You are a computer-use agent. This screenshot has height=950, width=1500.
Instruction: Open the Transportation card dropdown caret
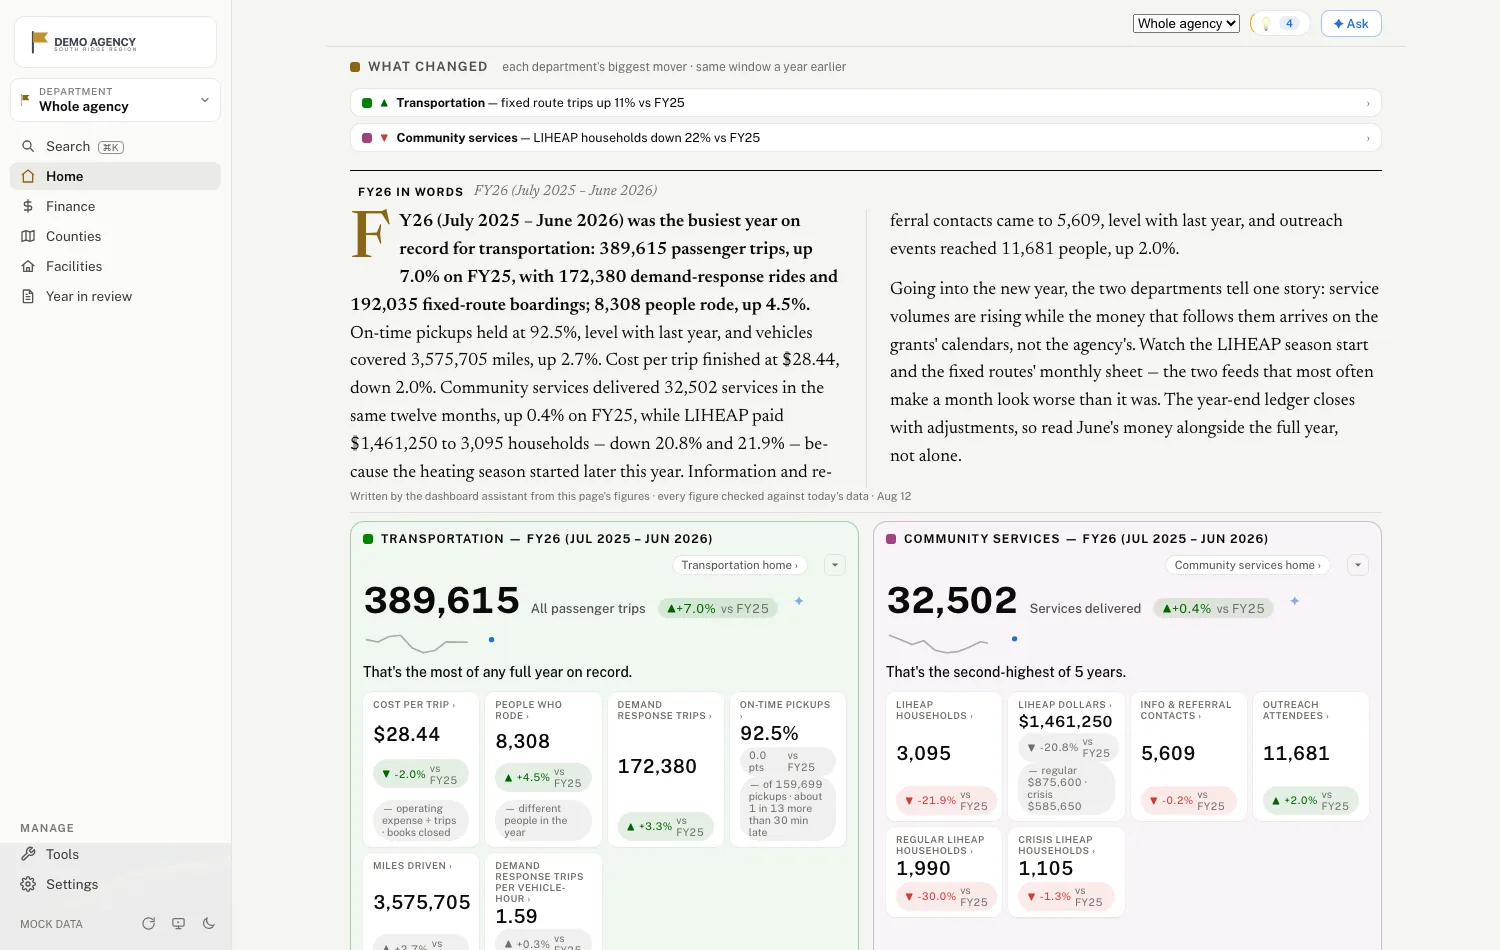(x=835, y=565)
